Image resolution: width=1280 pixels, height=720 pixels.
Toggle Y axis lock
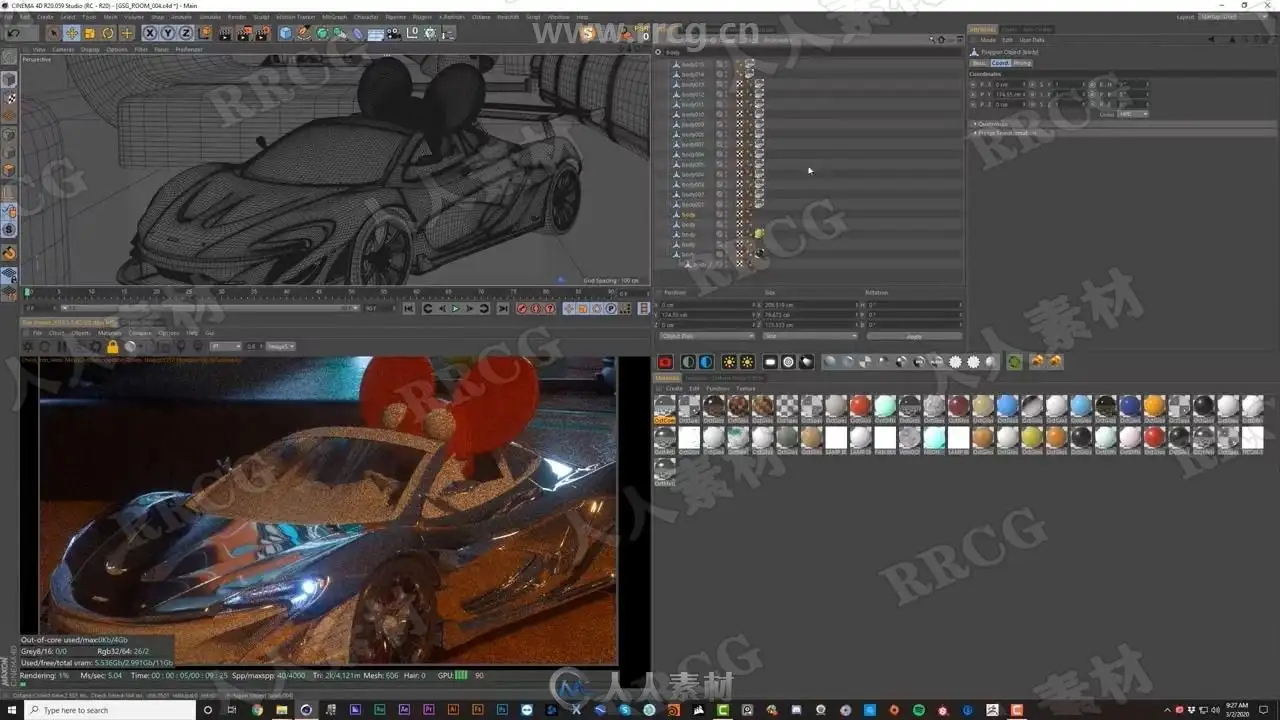(168, 33)
